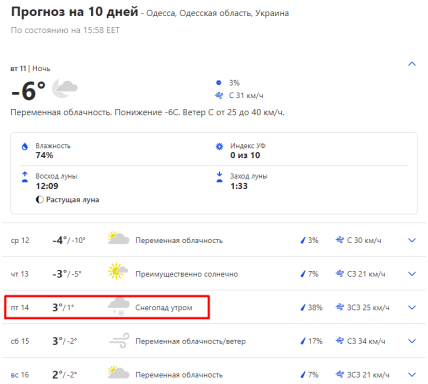
Task: Click the wind icon beside С 31 км/ч
Action: coord(219,96)
